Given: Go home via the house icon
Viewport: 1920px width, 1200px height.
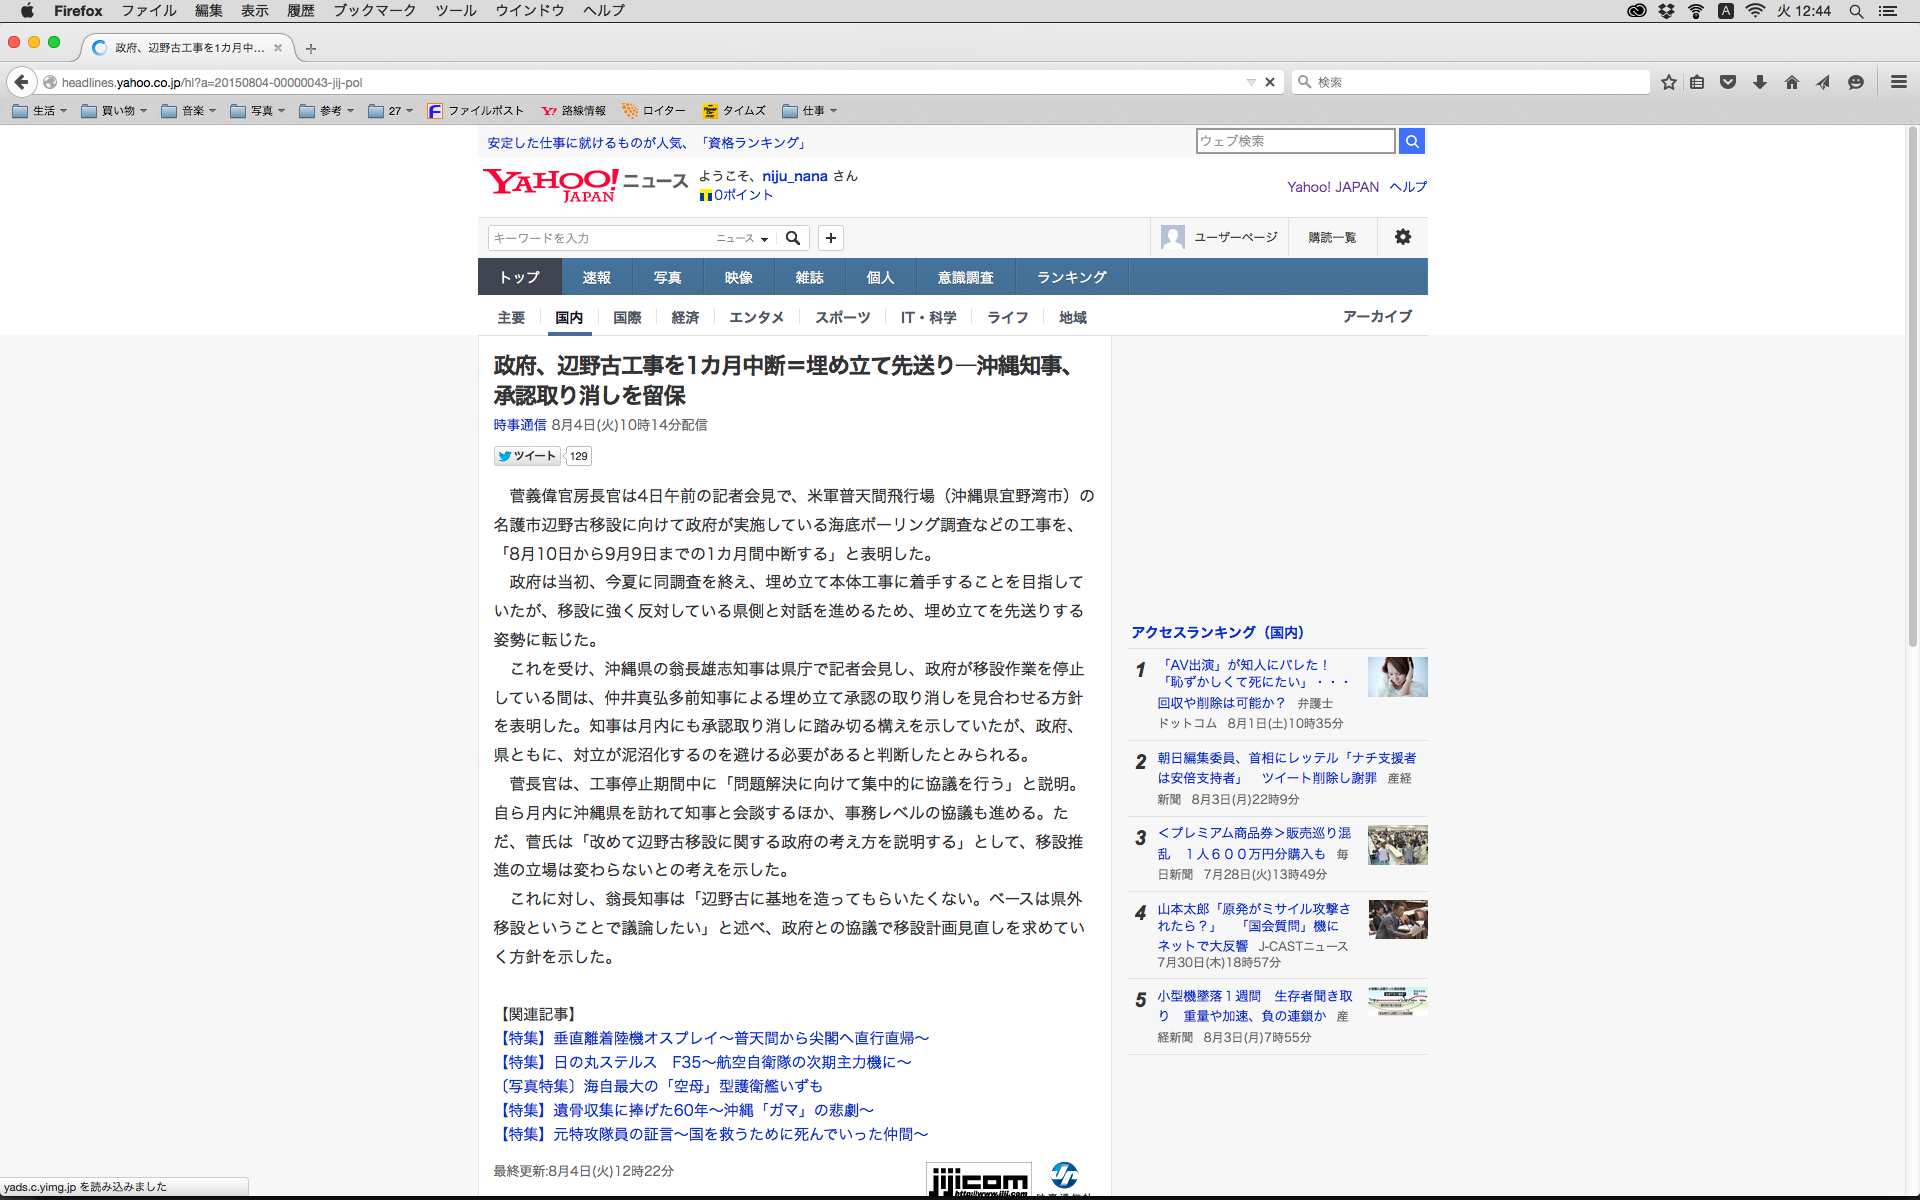Looking at the screenshot, I should point(1791,82).
